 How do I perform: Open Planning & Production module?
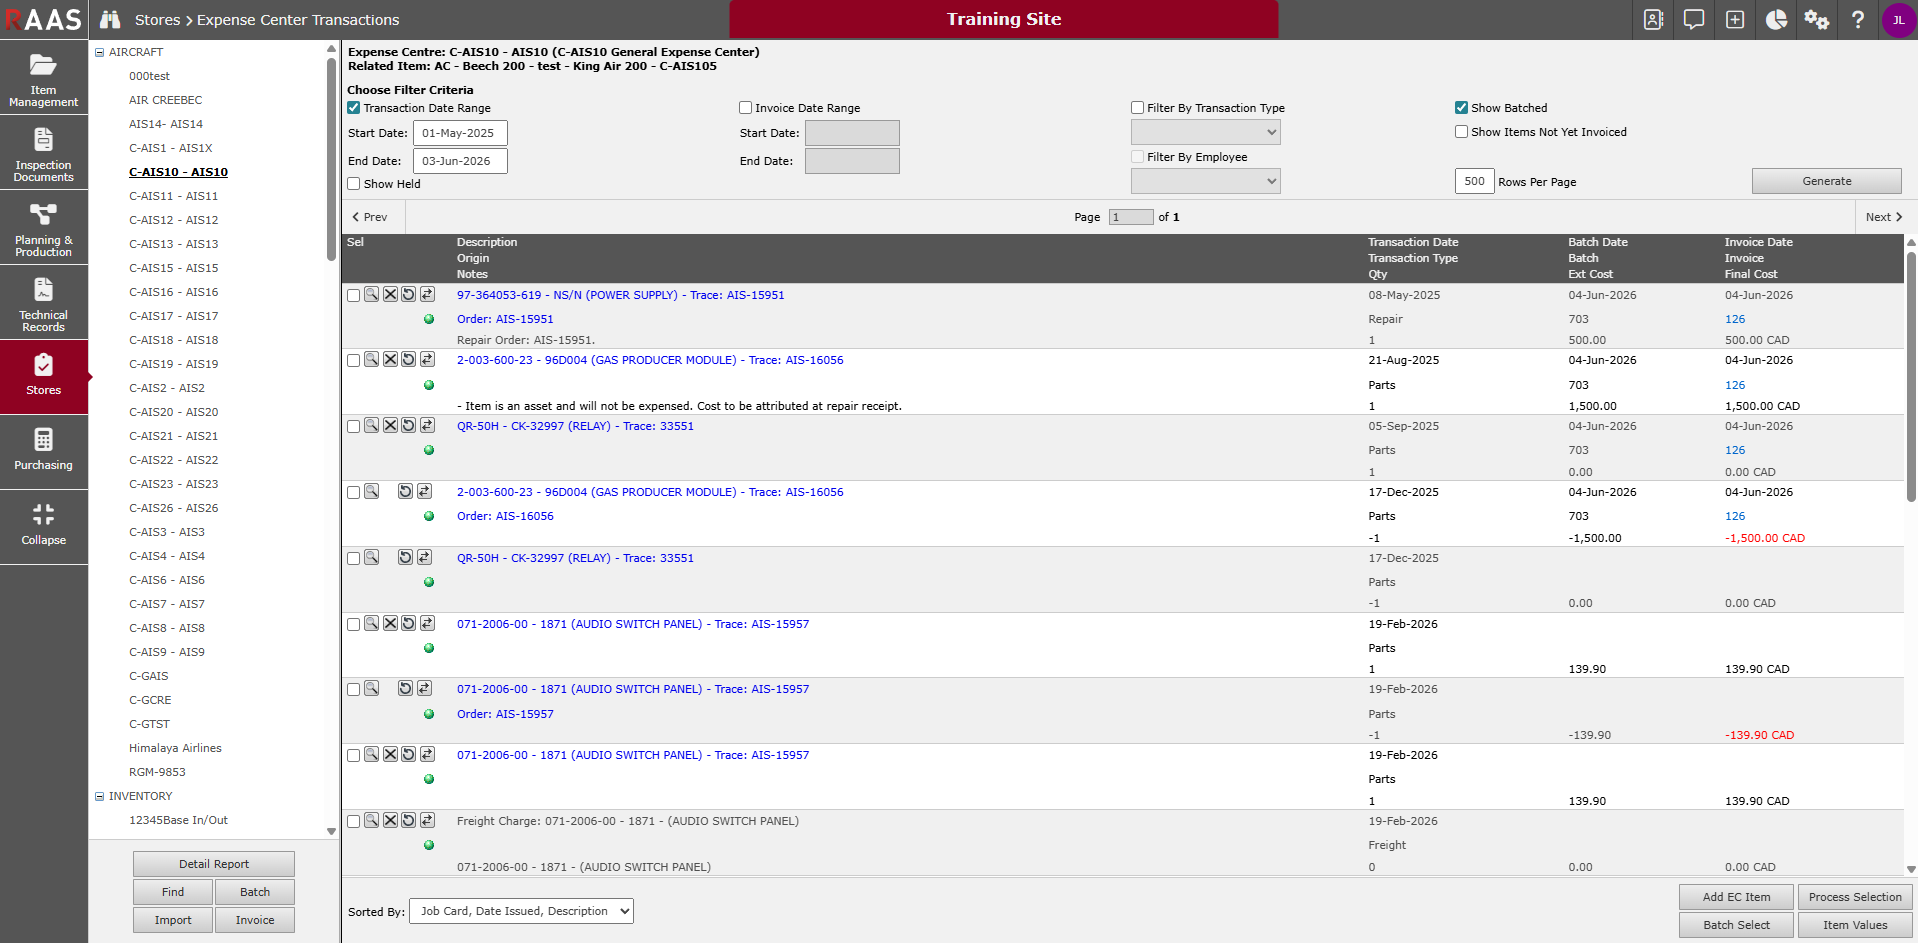coord(44,227)
